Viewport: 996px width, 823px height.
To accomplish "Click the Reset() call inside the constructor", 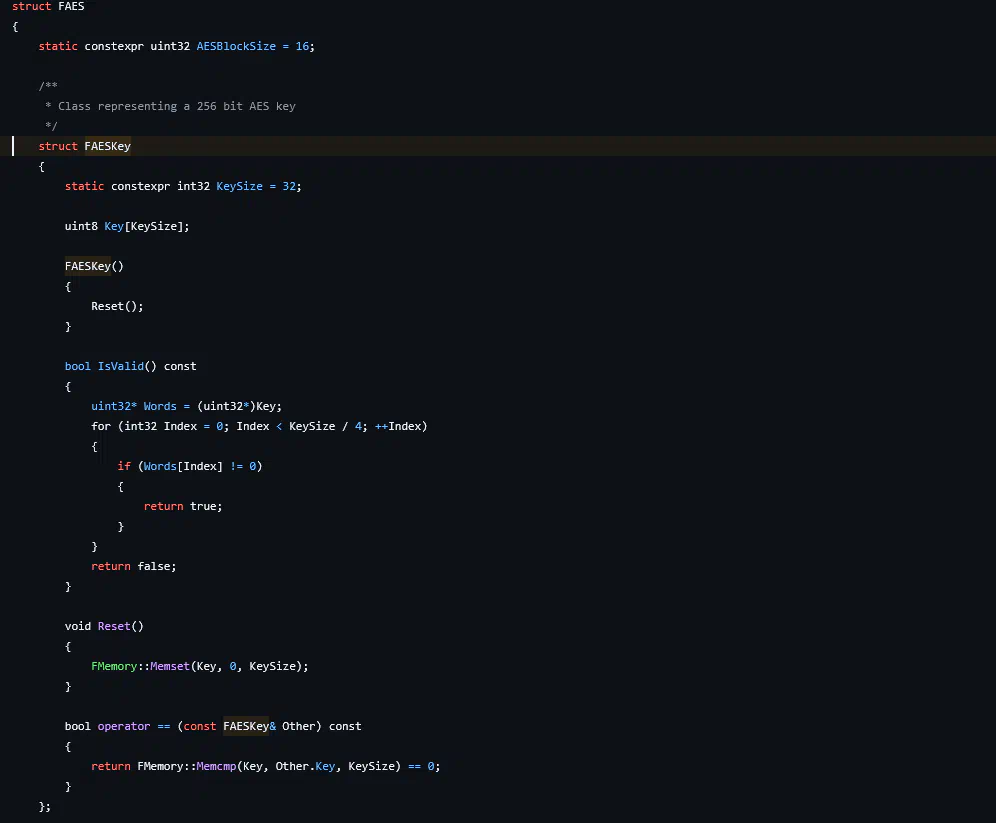I will [117, 306].
